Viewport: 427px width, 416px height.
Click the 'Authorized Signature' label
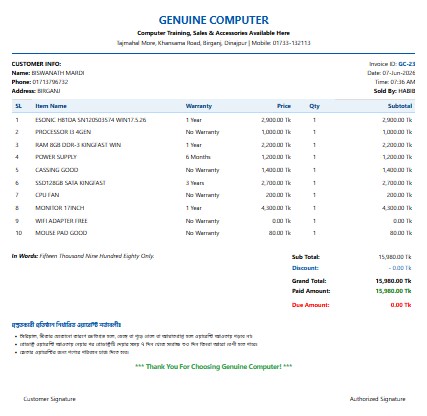point(377,399)
